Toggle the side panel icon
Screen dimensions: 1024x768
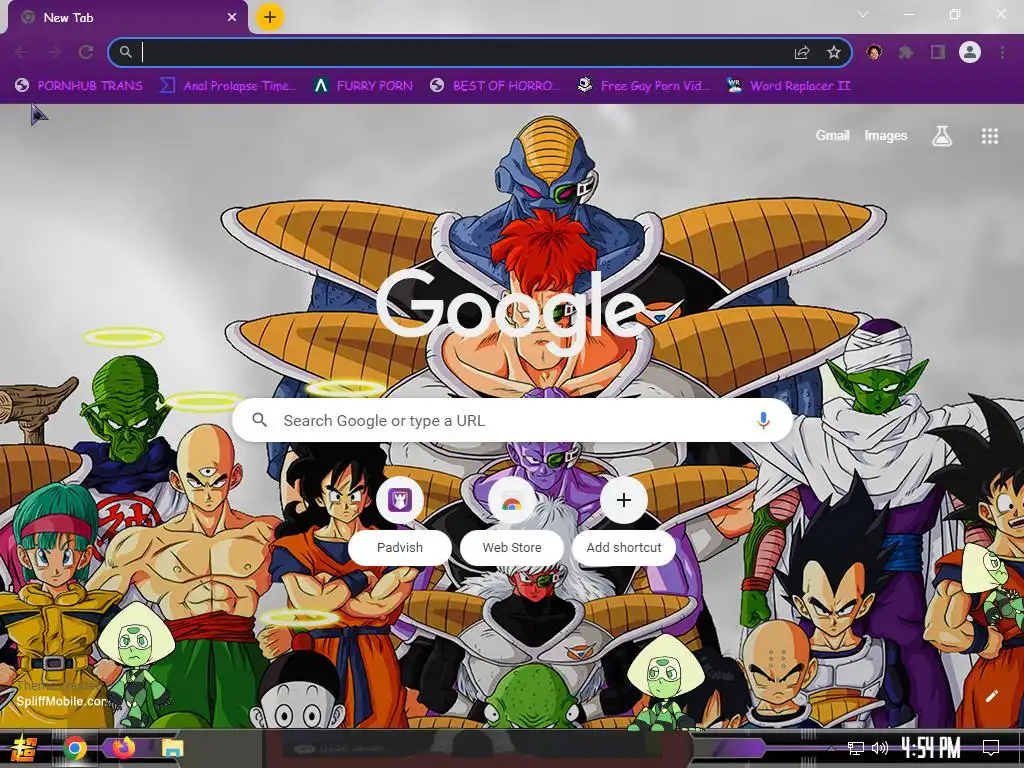pyautogui.click(x=938, y=52)
